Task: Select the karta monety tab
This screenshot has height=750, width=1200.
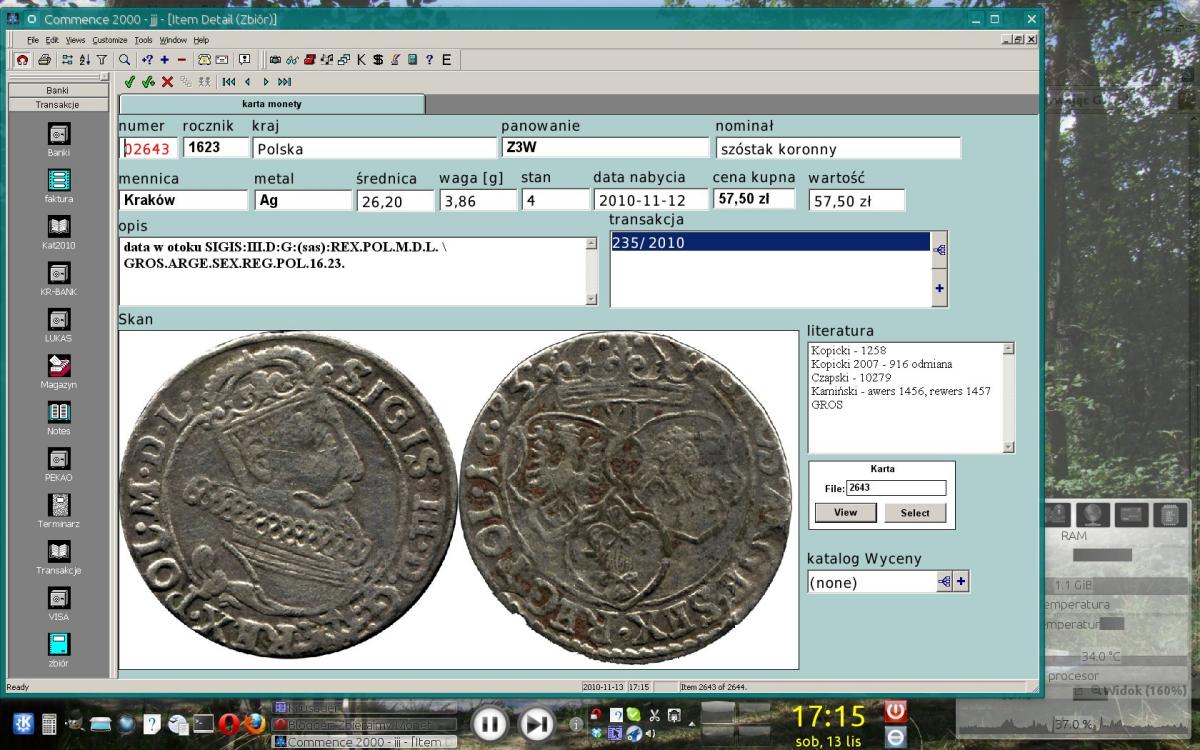Action: tap(271, 104)
